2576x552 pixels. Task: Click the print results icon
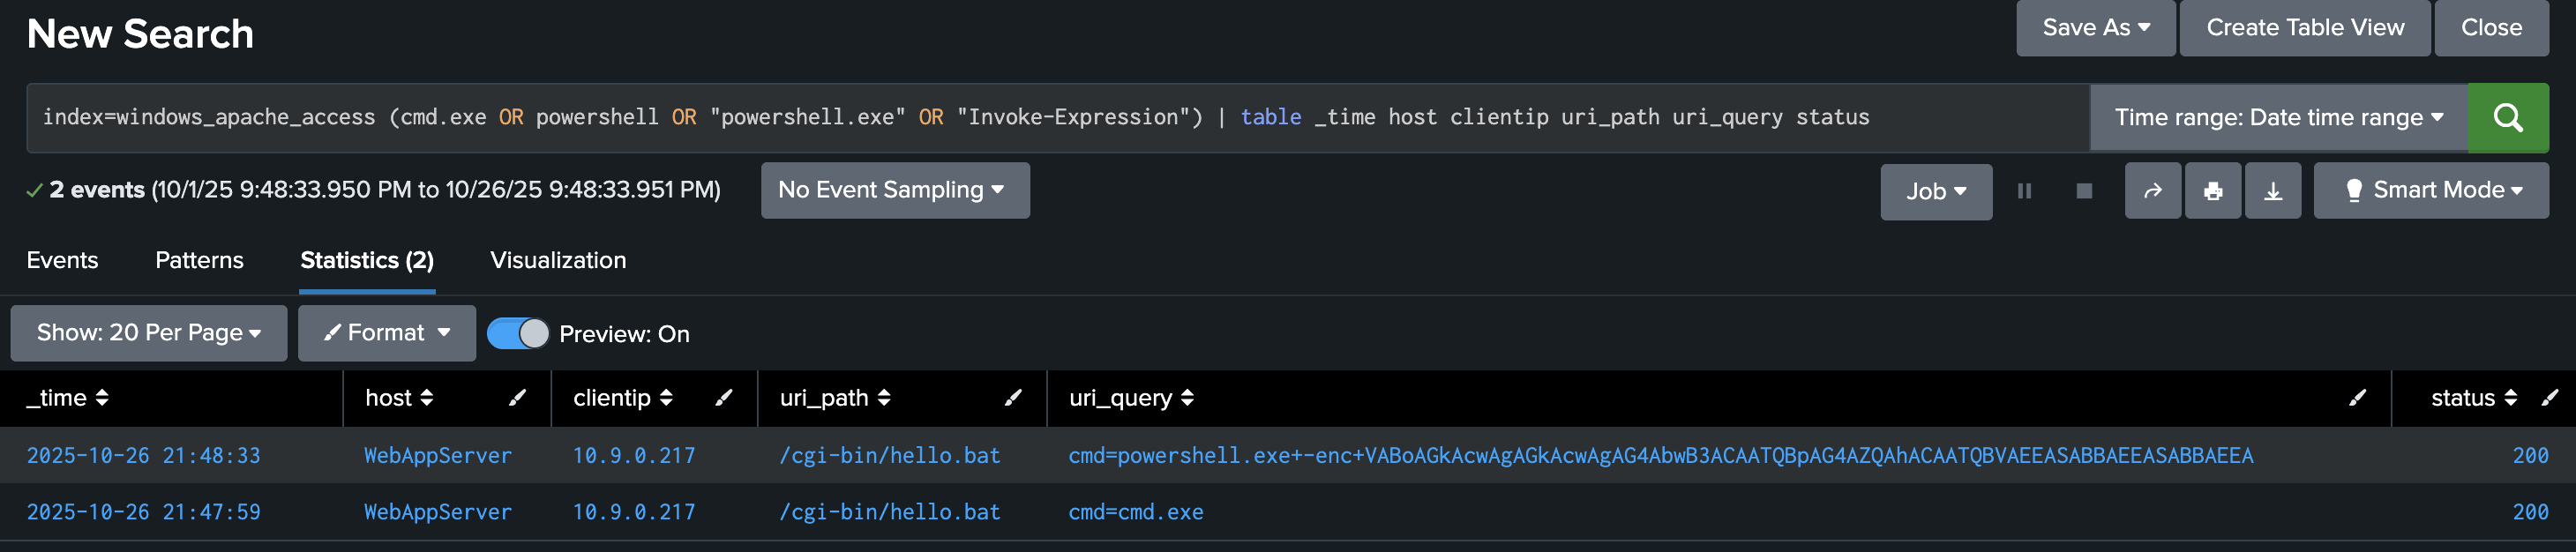[x=2213, y=191]
